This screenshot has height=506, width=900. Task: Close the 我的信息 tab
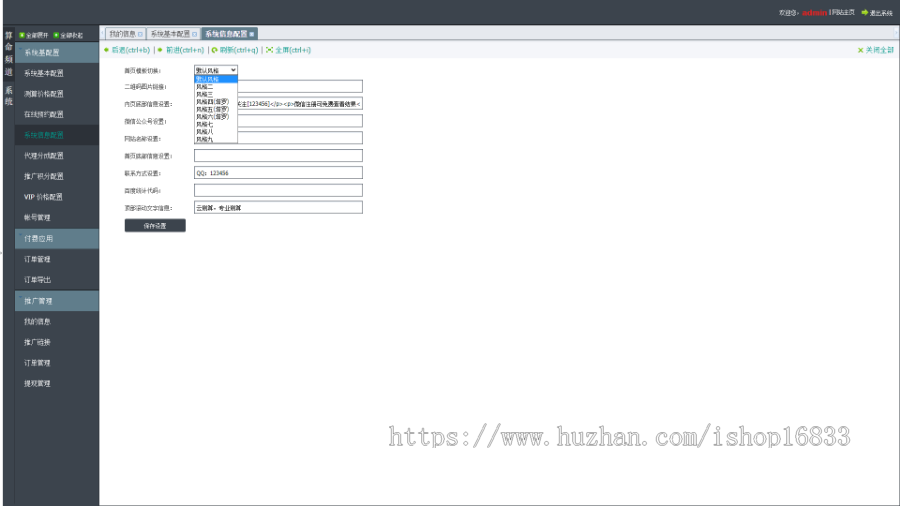[x=141, y=34]
